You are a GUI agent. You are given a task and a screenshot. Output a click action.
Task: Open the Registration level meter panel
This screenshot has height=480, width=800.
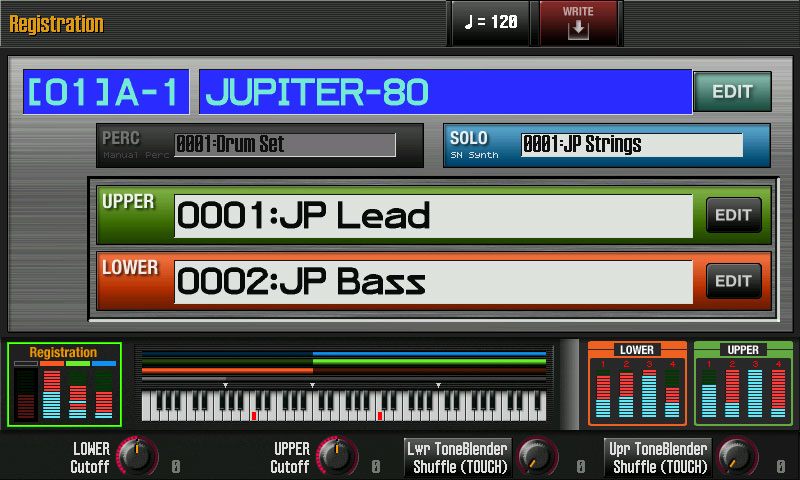click(x=64, y=385)
